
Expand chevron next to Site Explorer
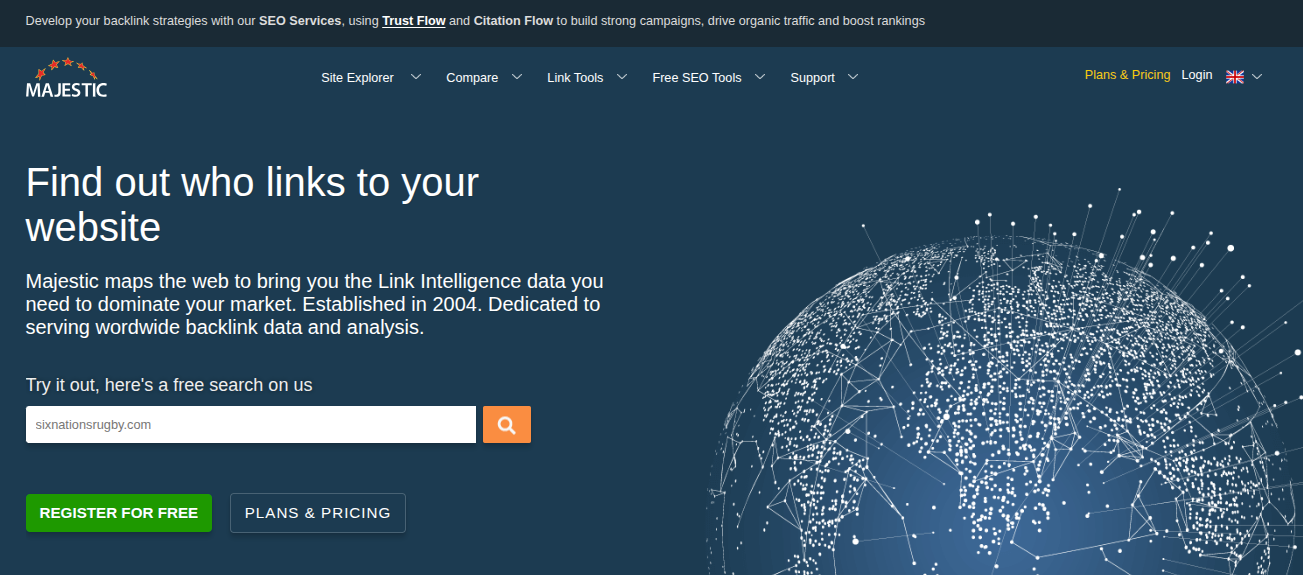click(x=416, y=76)
